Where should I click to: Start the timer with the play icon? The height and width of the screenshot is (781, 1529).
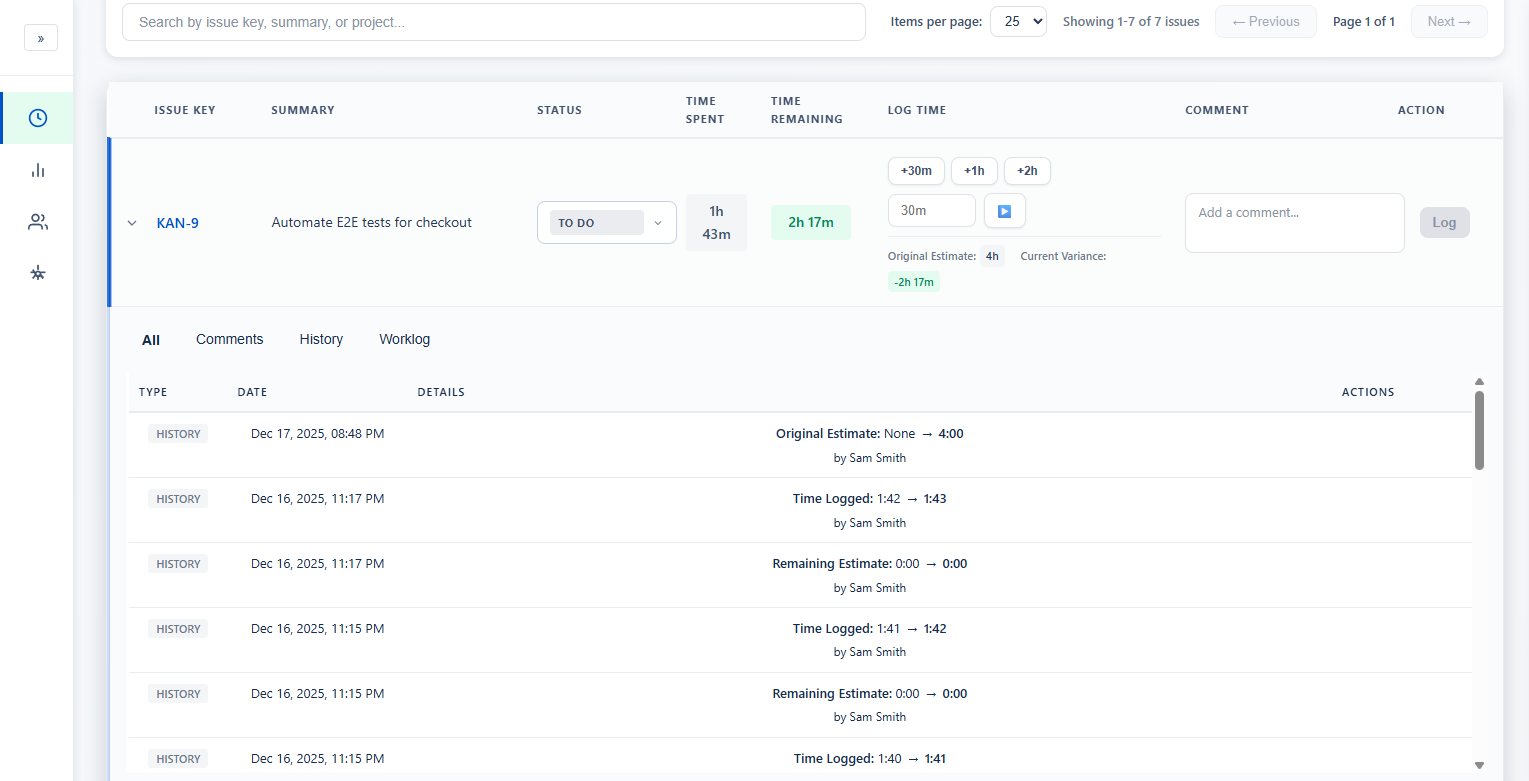(1004, 210)
